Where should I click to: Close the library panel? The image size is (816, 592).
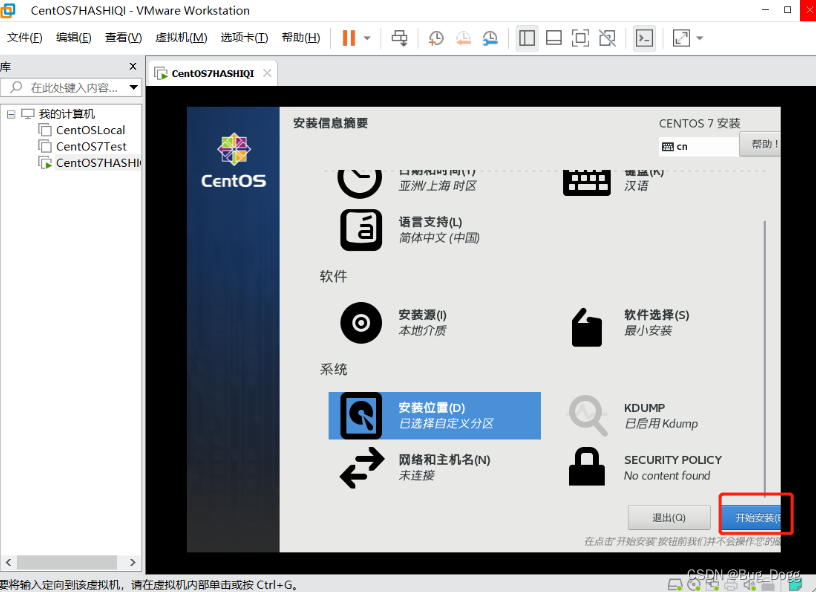click(133, 66)
